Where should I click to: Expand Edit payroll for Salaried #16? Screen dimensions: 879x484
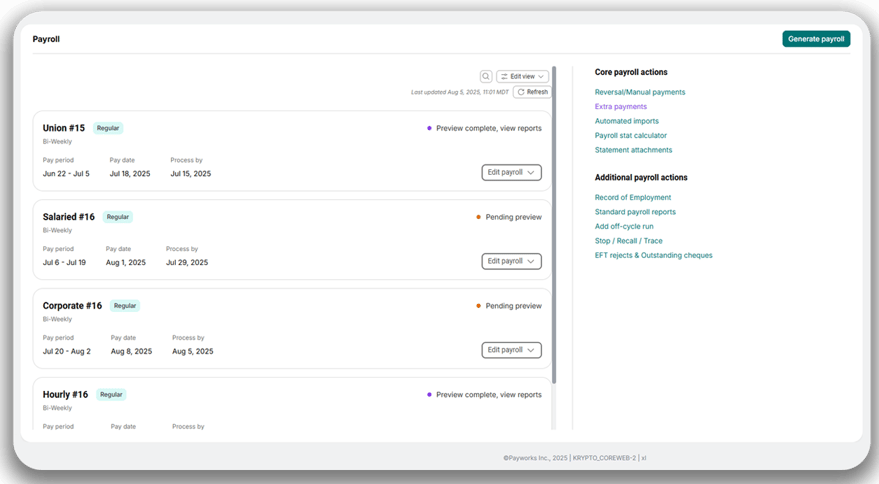(511, 261)
